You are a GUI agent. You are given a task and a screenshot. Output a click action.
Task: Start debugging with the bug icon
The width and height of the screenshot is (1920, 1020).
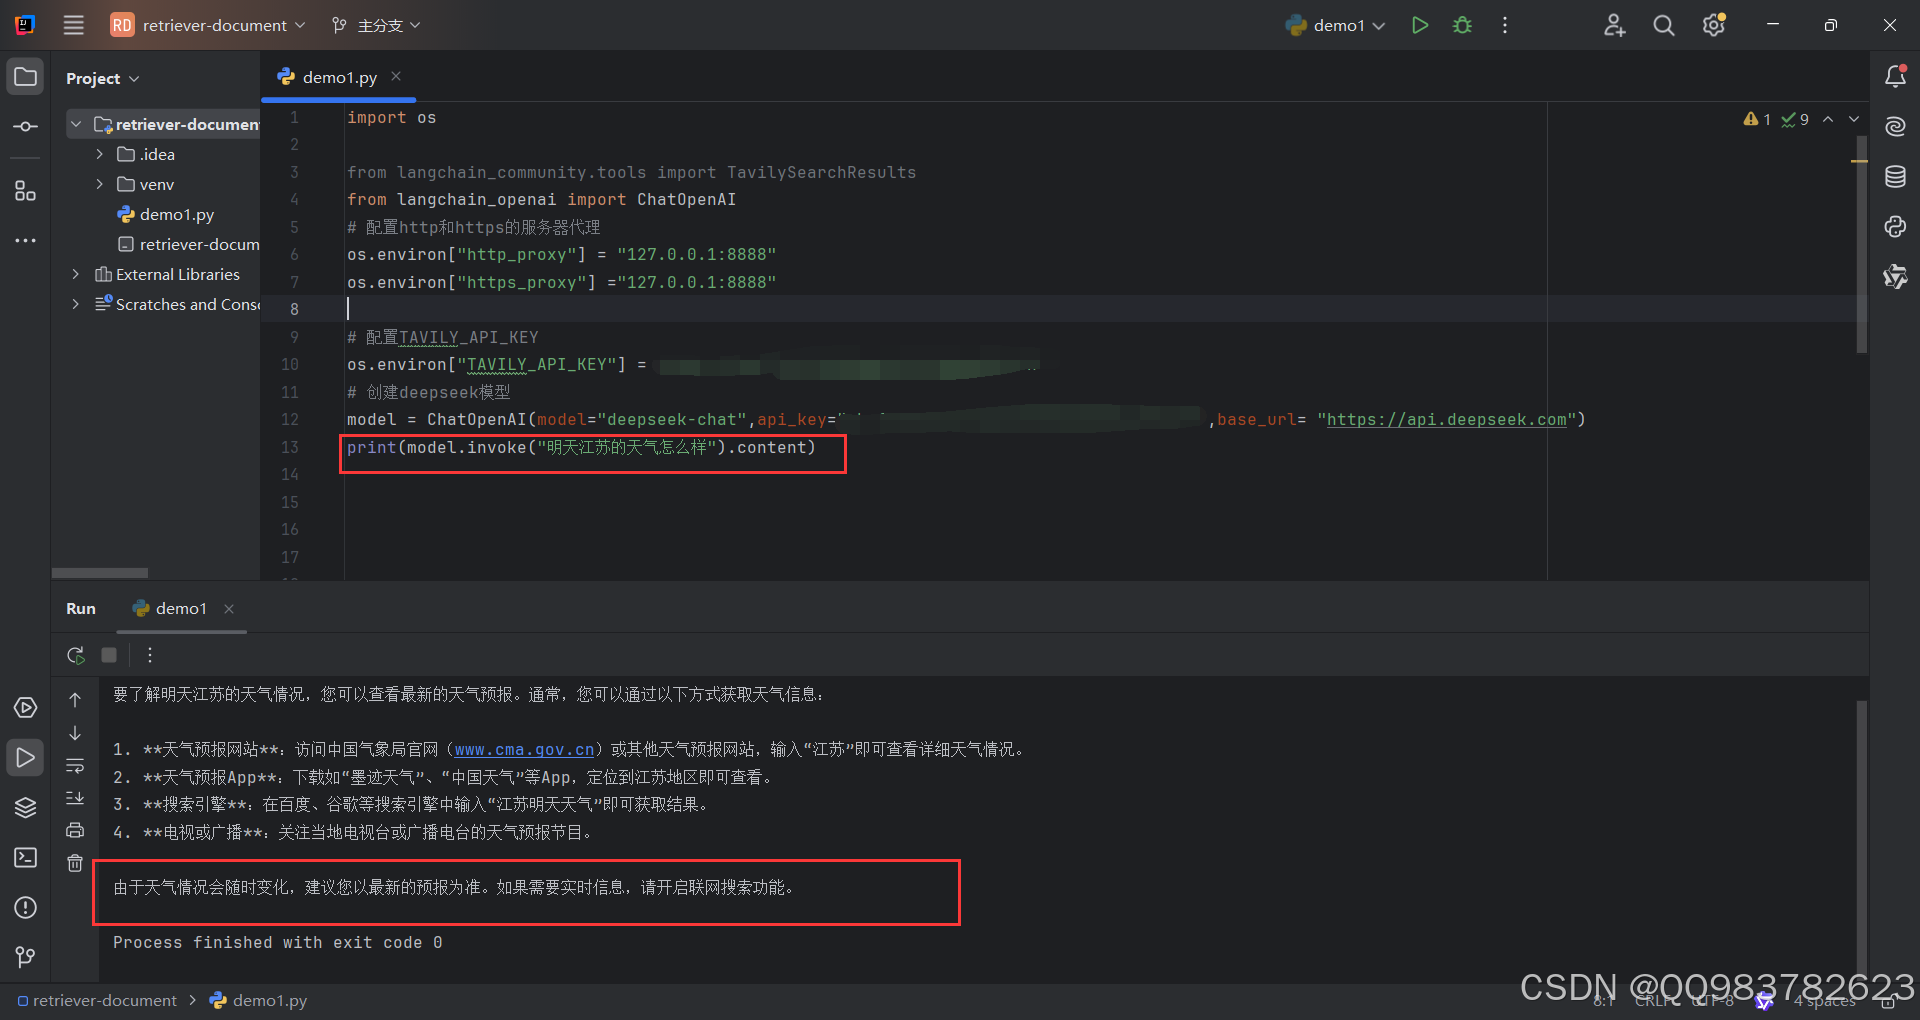[1462, 25]
